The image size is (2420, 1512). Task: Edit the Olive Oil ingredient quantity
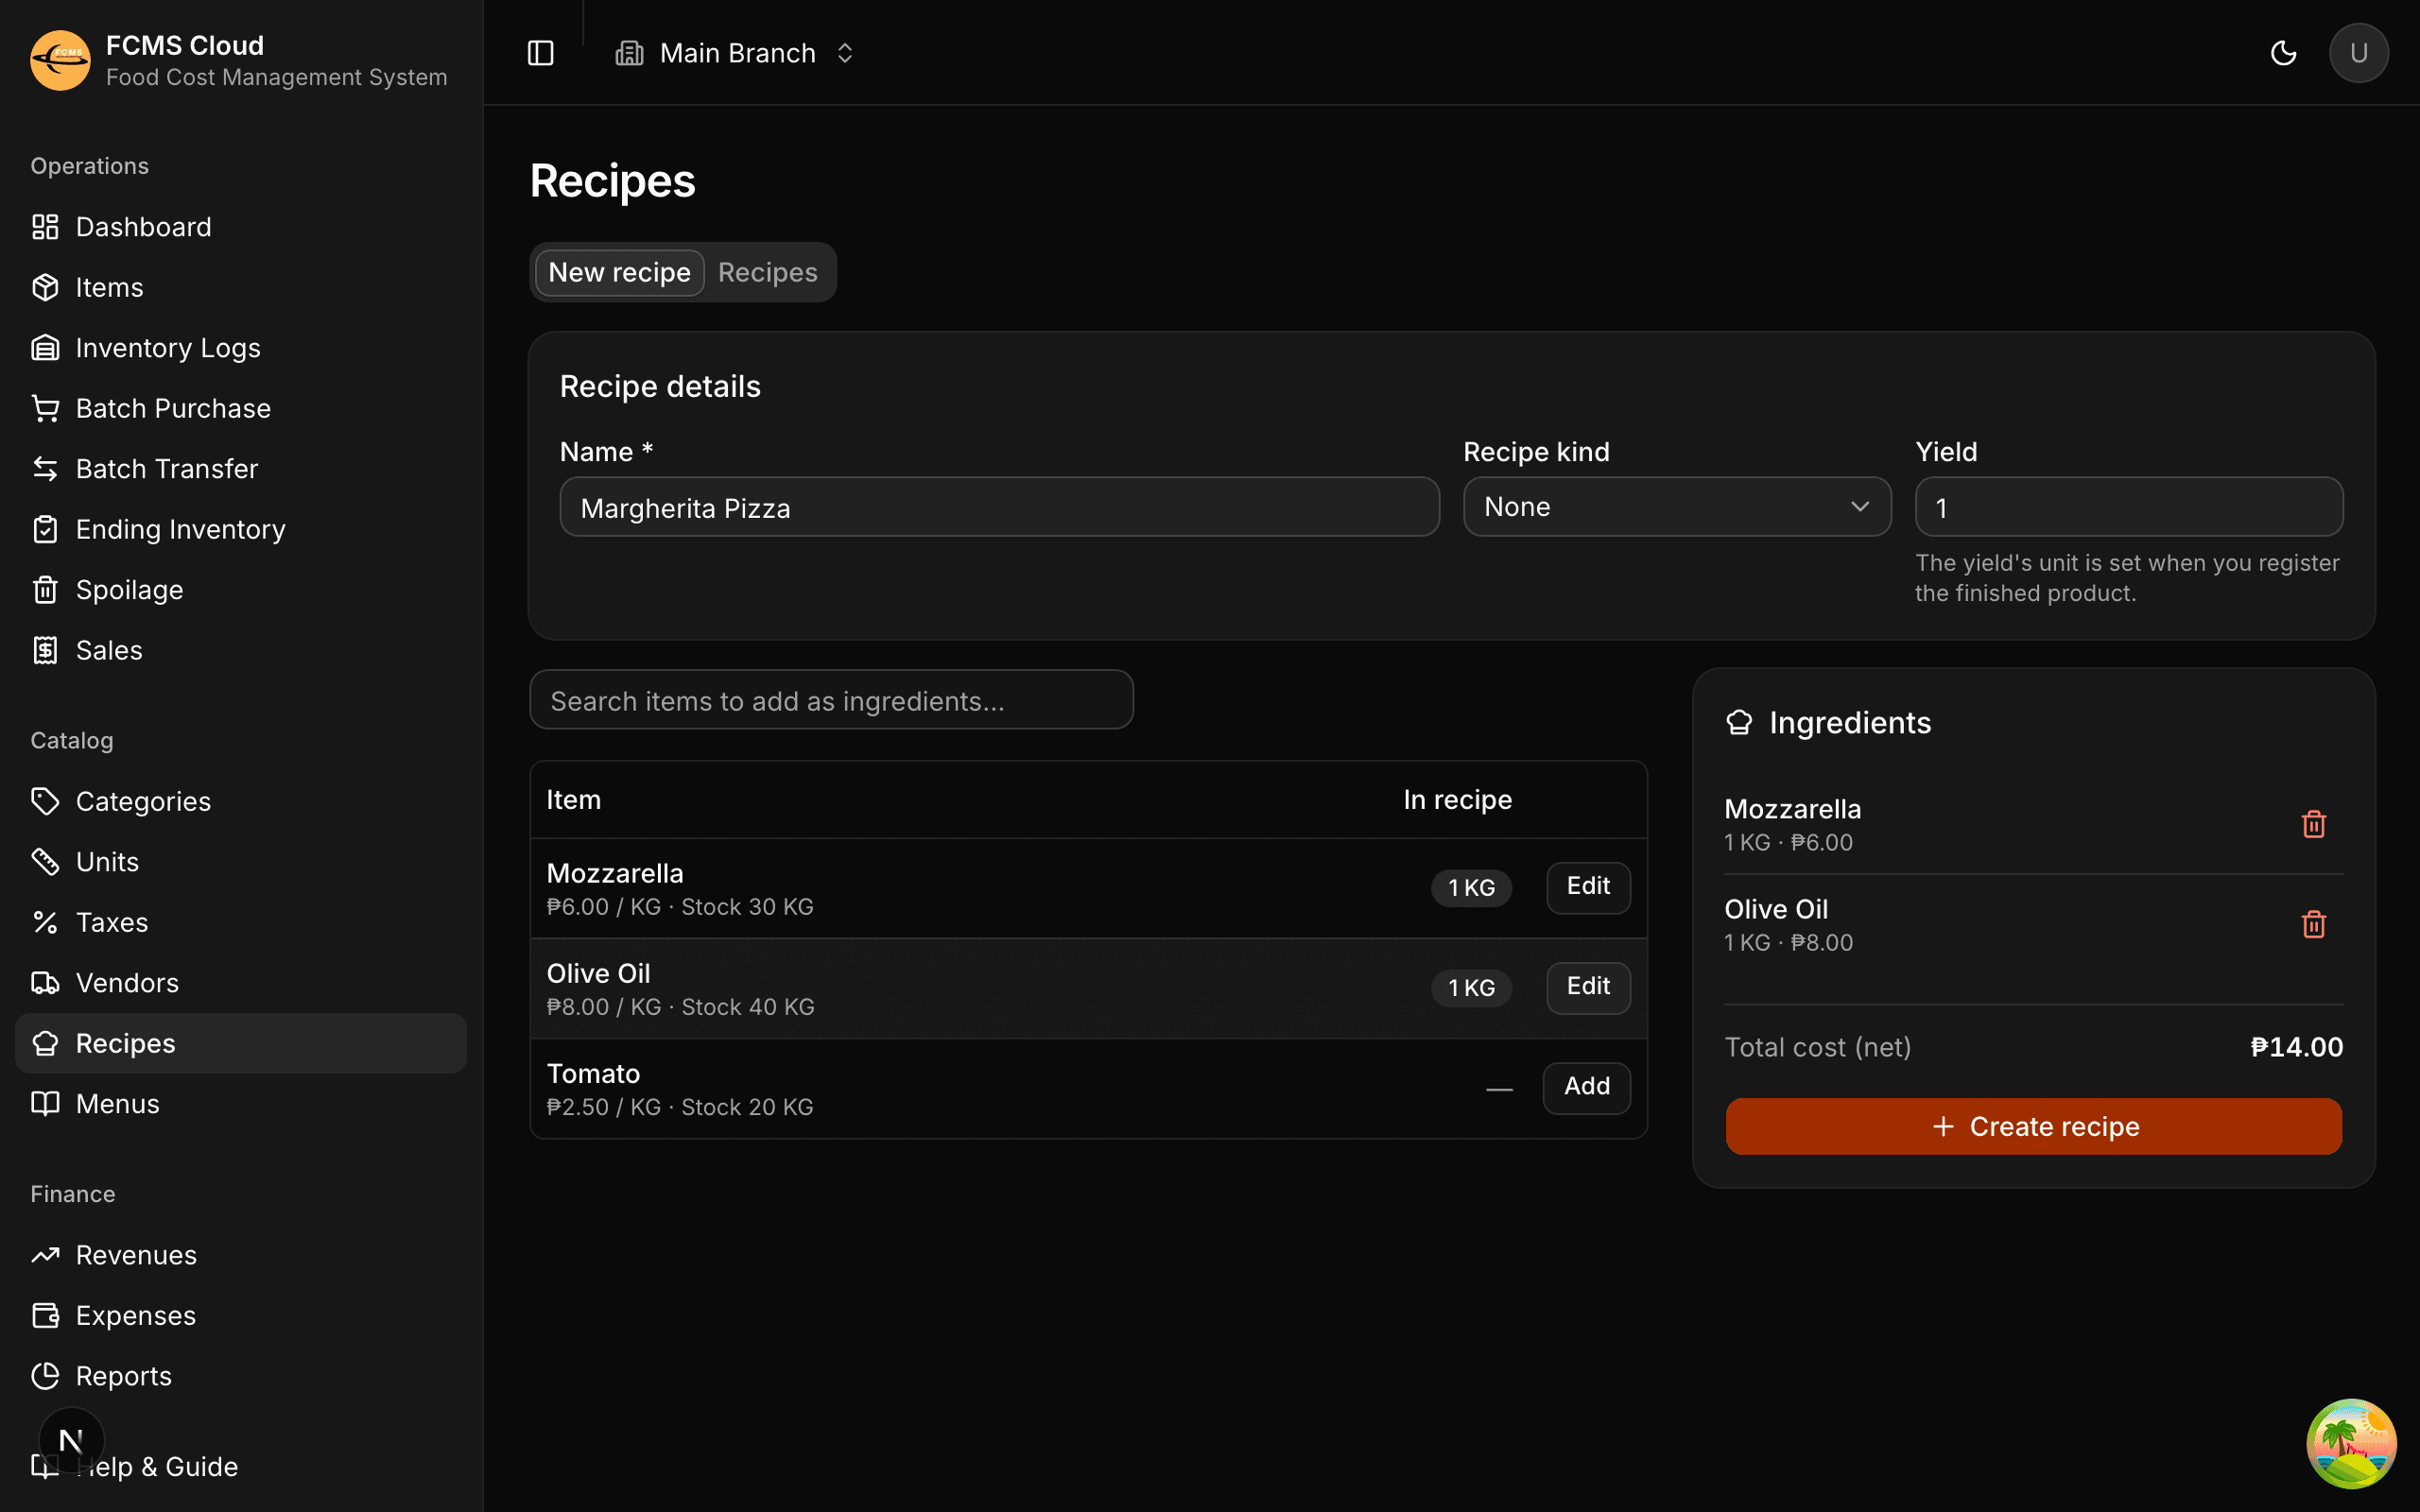pyautogui.click(x=1588, y=987)
